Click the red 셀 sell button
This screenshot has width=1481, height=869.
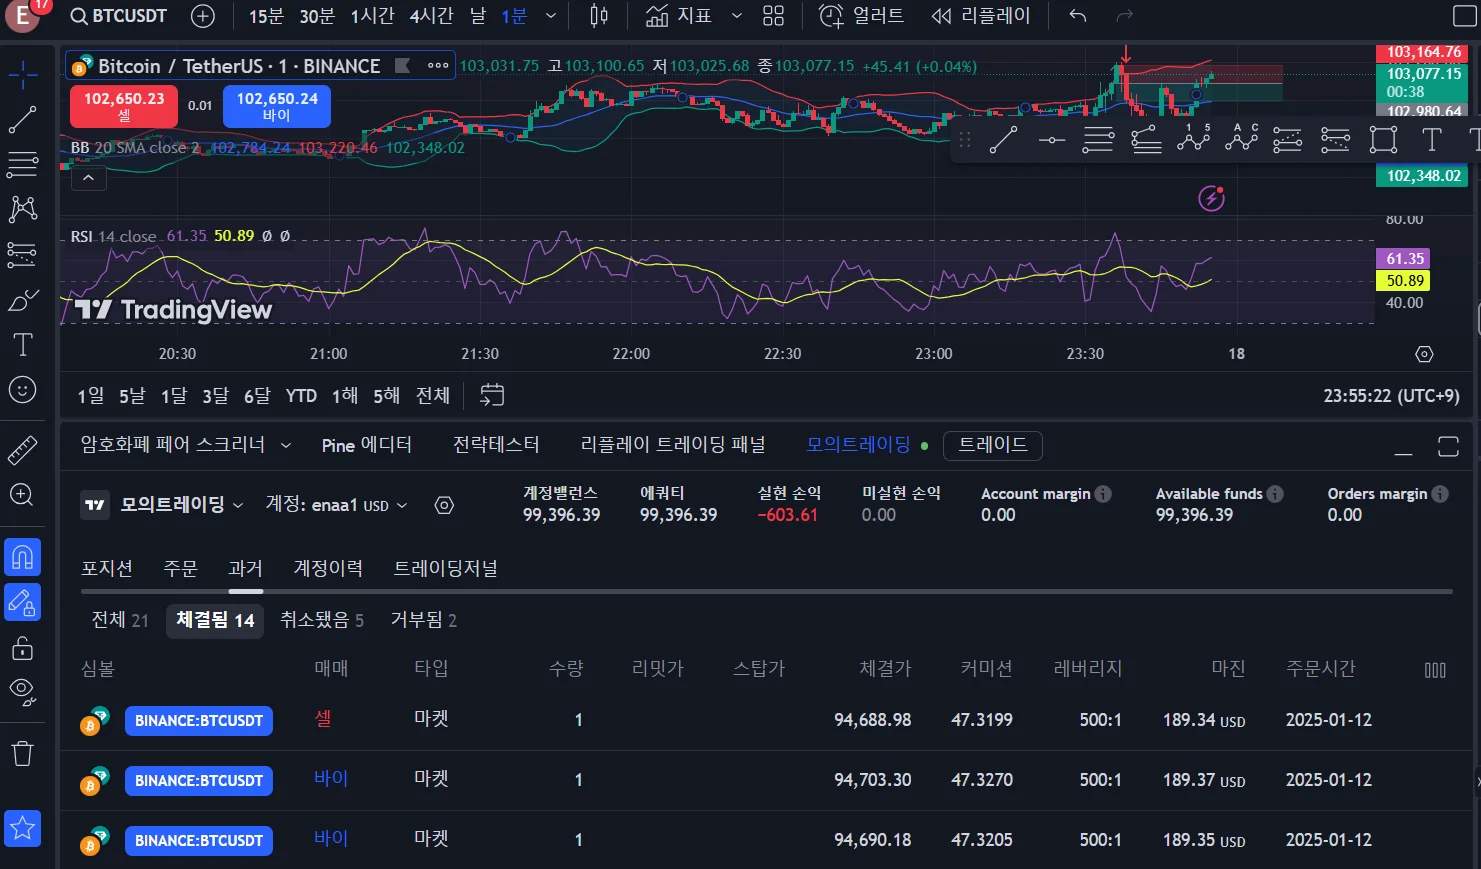124,106
